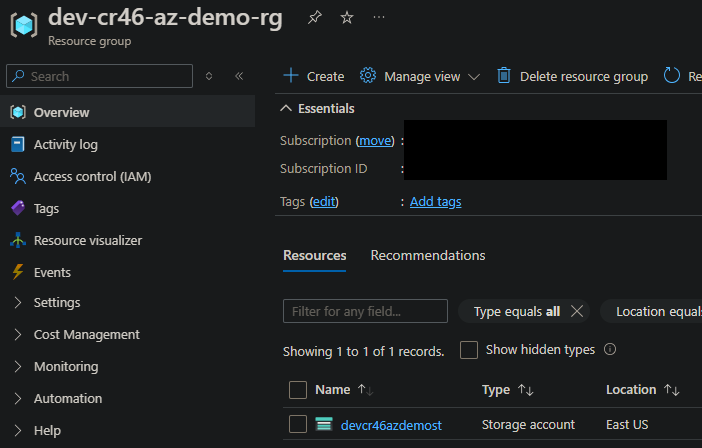Mark resource group as favorite star

point(347,17)
